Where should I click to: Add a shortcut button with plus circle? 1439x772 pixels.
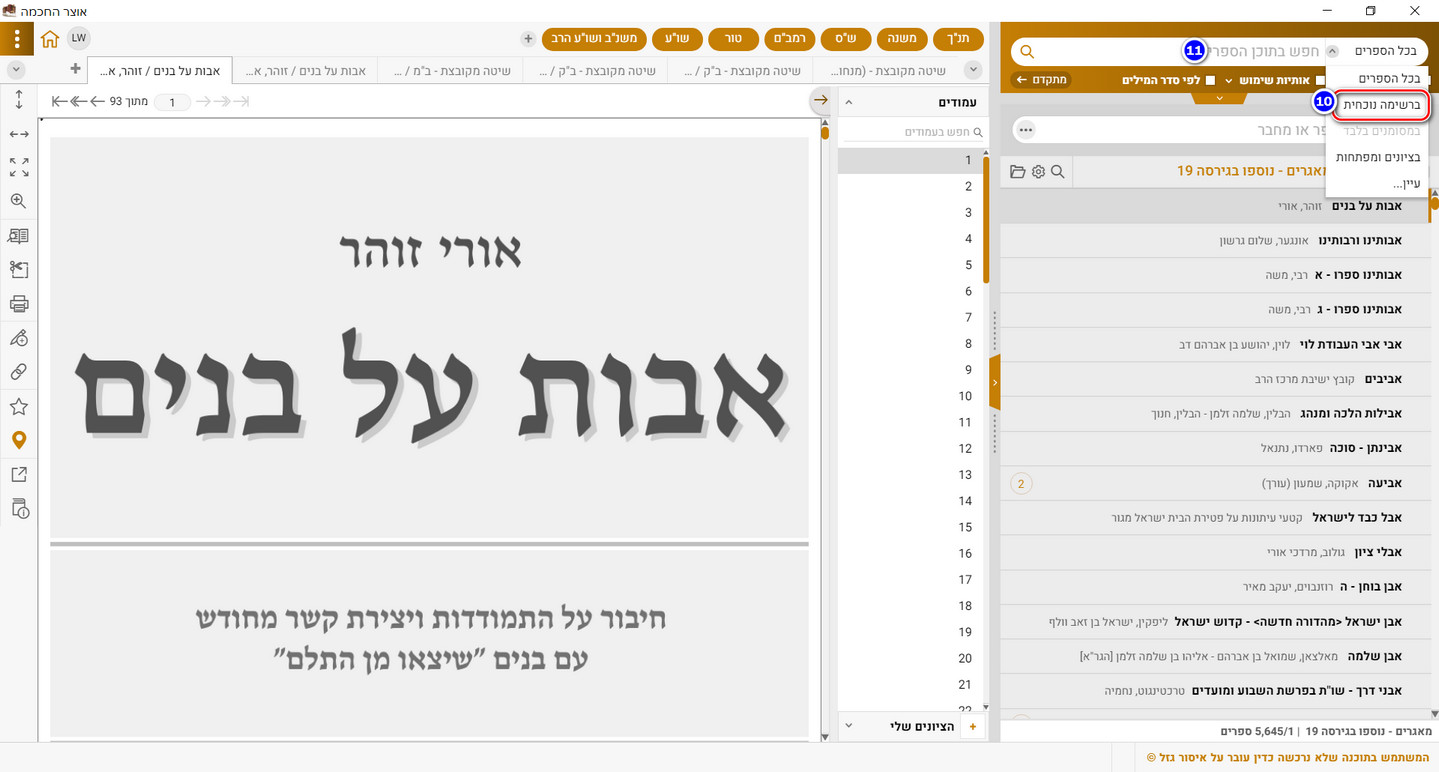pyautogui.click(x=529, y=39)
